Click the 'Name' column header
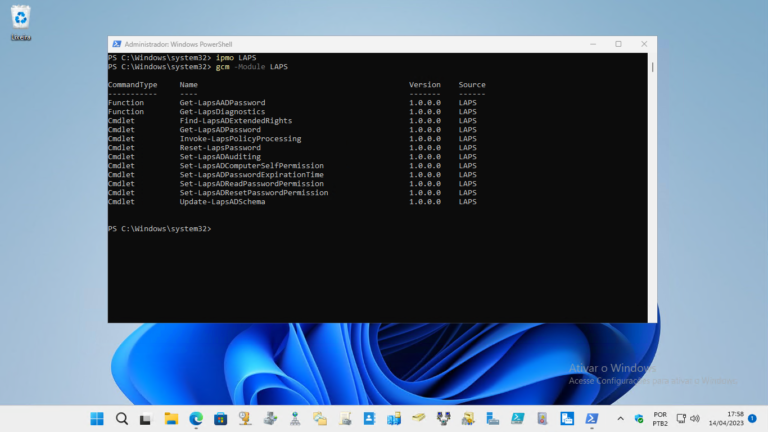This screenshot has height=432, width=768. tap(189, 85)
